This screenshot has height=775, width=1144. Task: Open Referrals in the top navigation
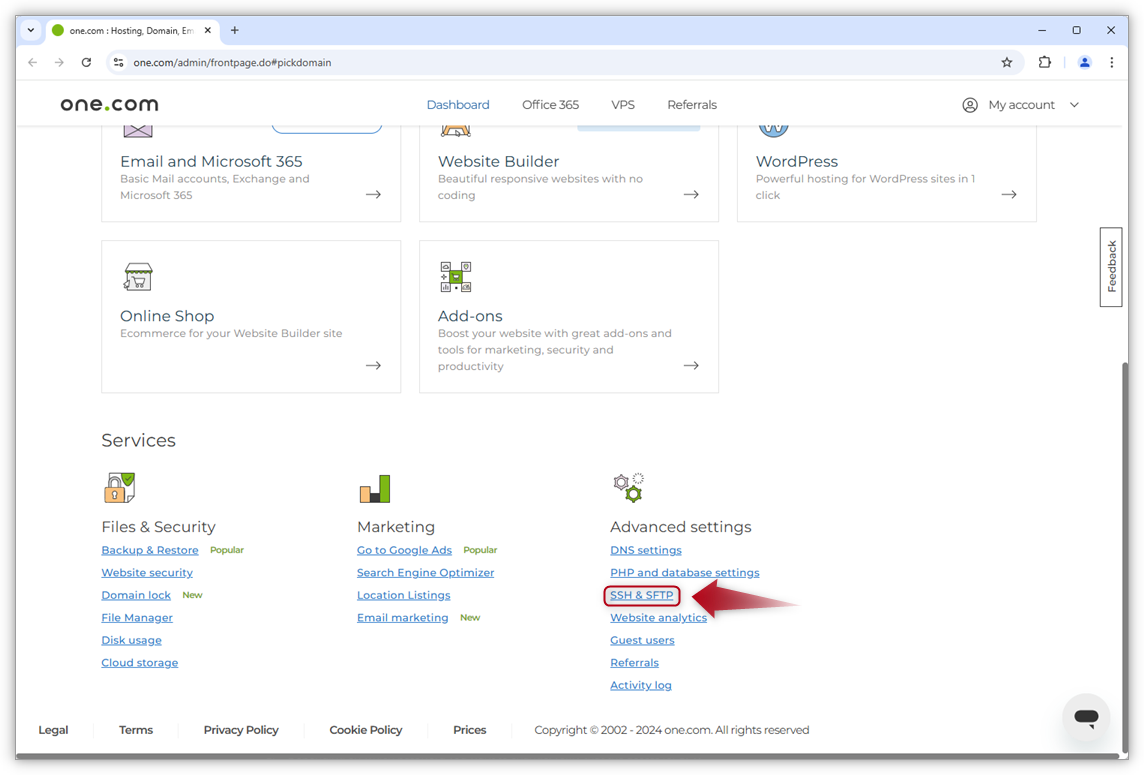(x=692, y=105)
